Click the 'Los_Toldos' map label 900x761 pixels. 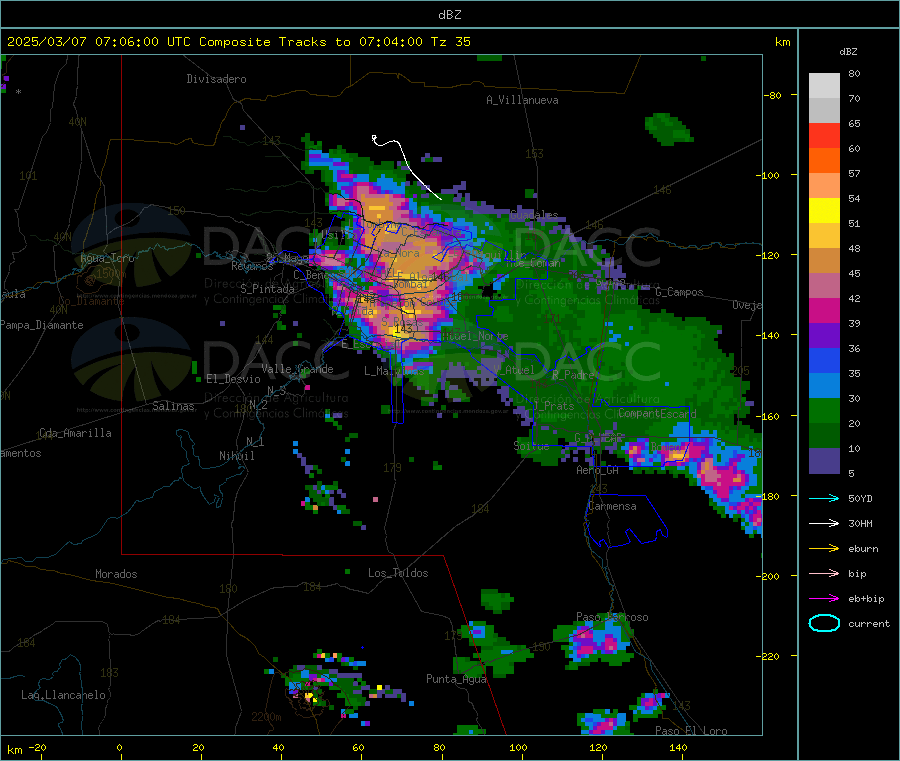398,573
